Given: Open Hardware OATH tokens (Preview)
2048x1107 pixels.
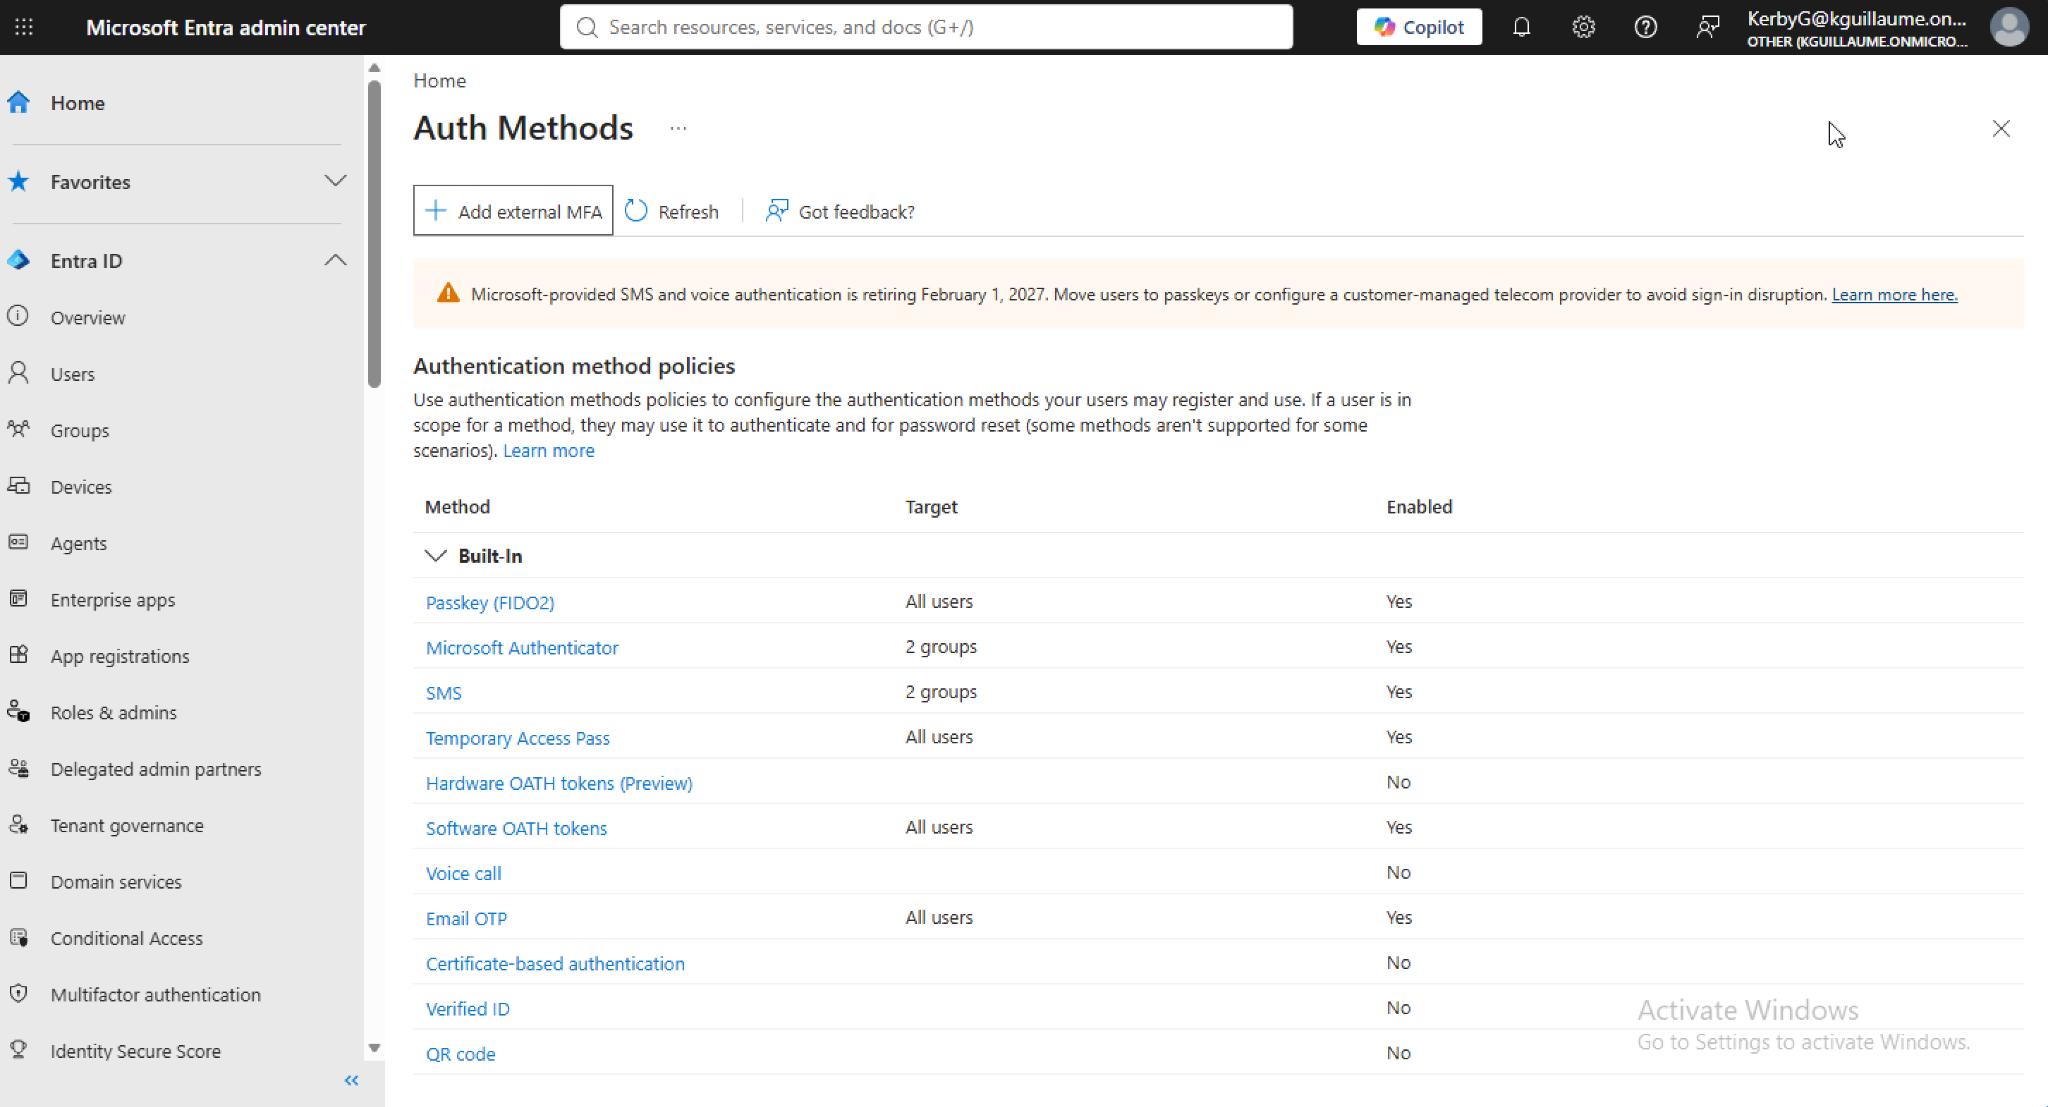Looking at the screenshot, I should point(559,783).
